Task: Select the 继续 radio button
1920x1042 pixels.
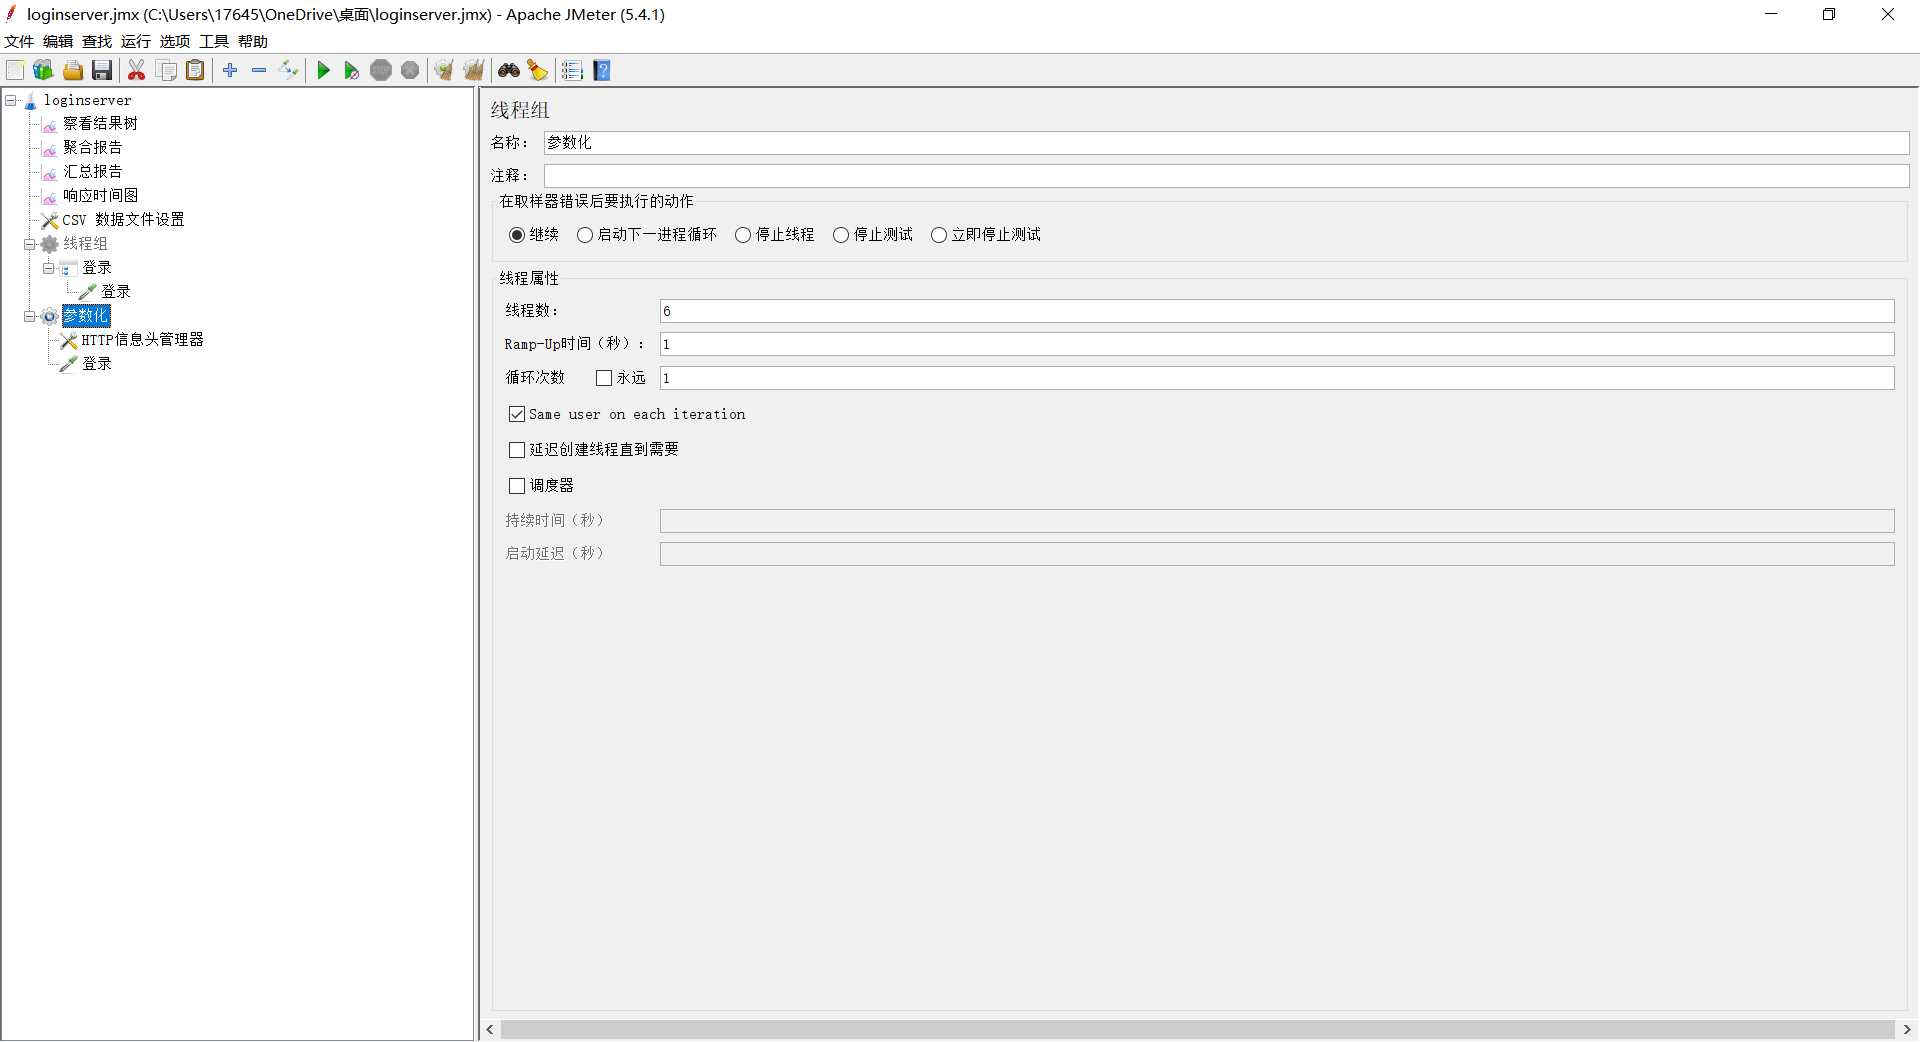Action: tap(517, 235)
